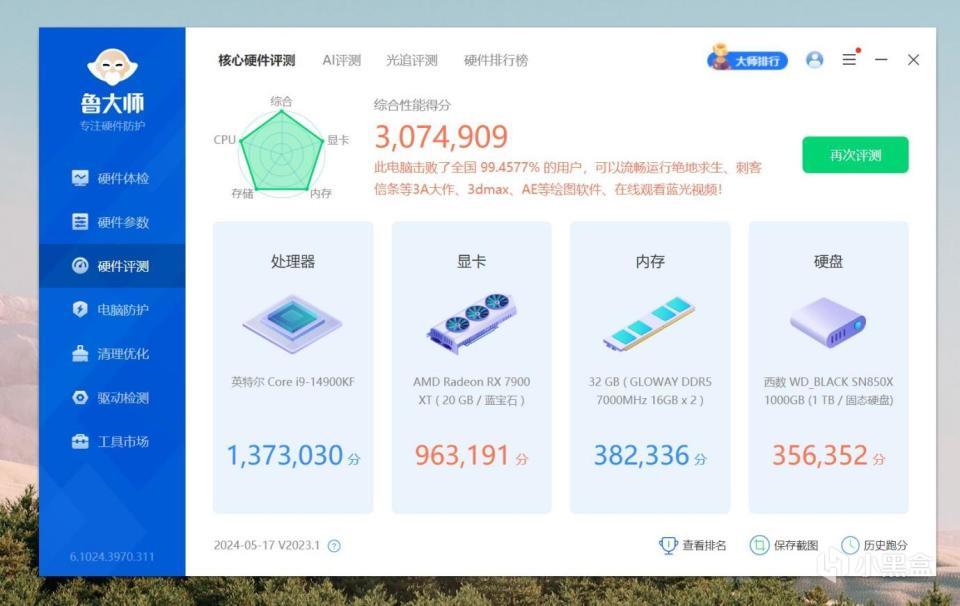Click the 专注硬件防护 slogan text
This screenshot has width=960, height=606.
pos(112,126)
